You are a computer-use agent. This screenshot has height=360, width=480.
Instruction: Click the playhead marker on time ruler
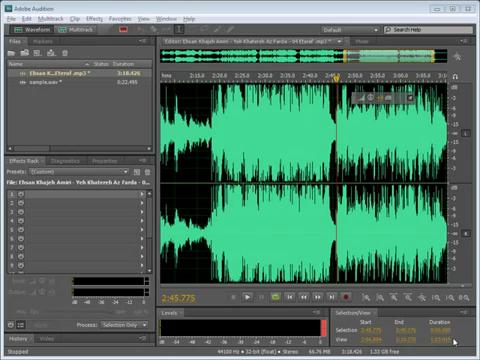[336, 78]
